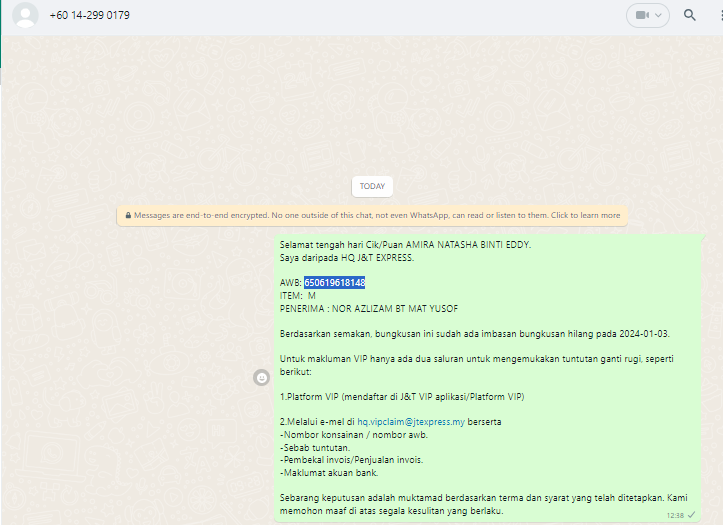Click the '1.Platform VIP' line
This screenshot has height=525, width=723.
(x=402, y=397)
